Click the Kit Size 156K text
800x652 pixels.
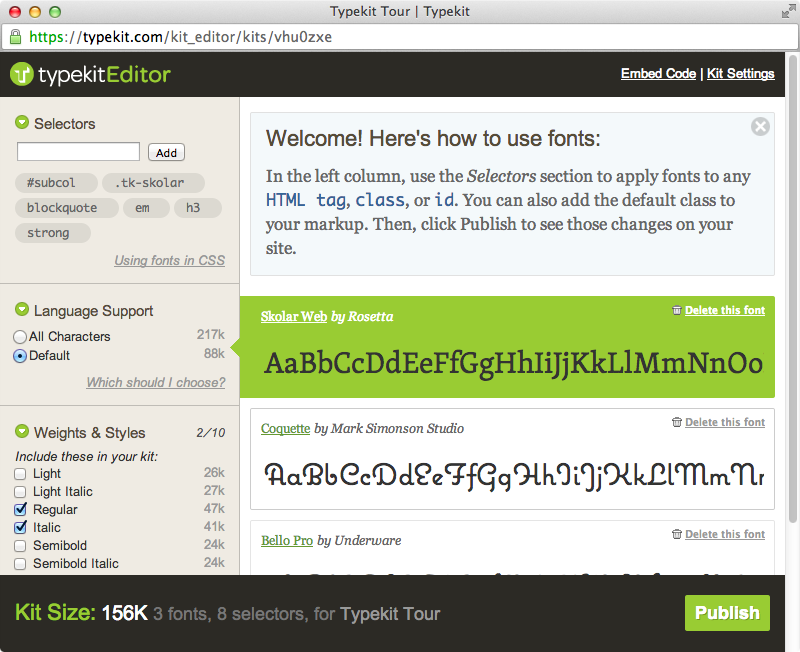(82, 613)
